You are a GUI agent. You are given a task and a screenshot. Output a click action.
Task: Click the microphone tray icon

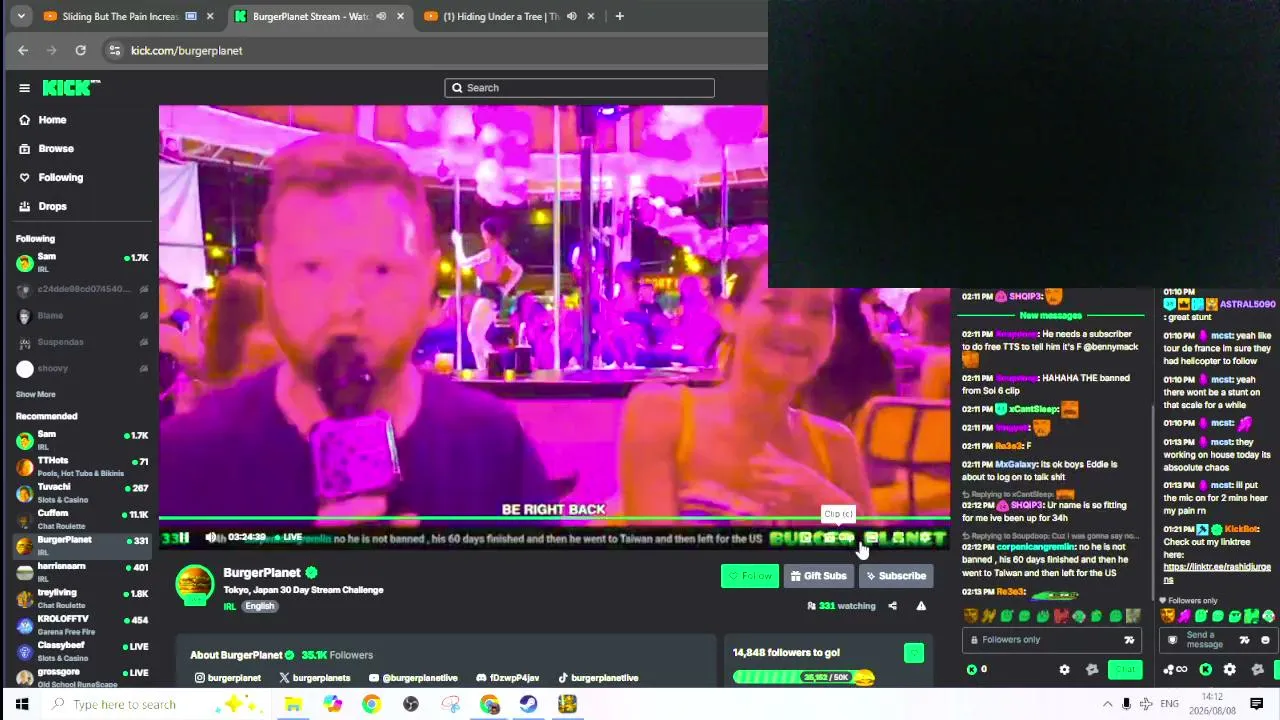[1127, 704]
